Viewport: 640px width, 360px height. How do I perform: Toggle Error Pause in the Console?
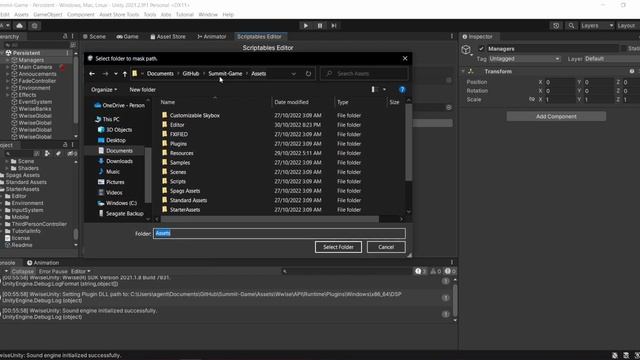click(53, 271)
